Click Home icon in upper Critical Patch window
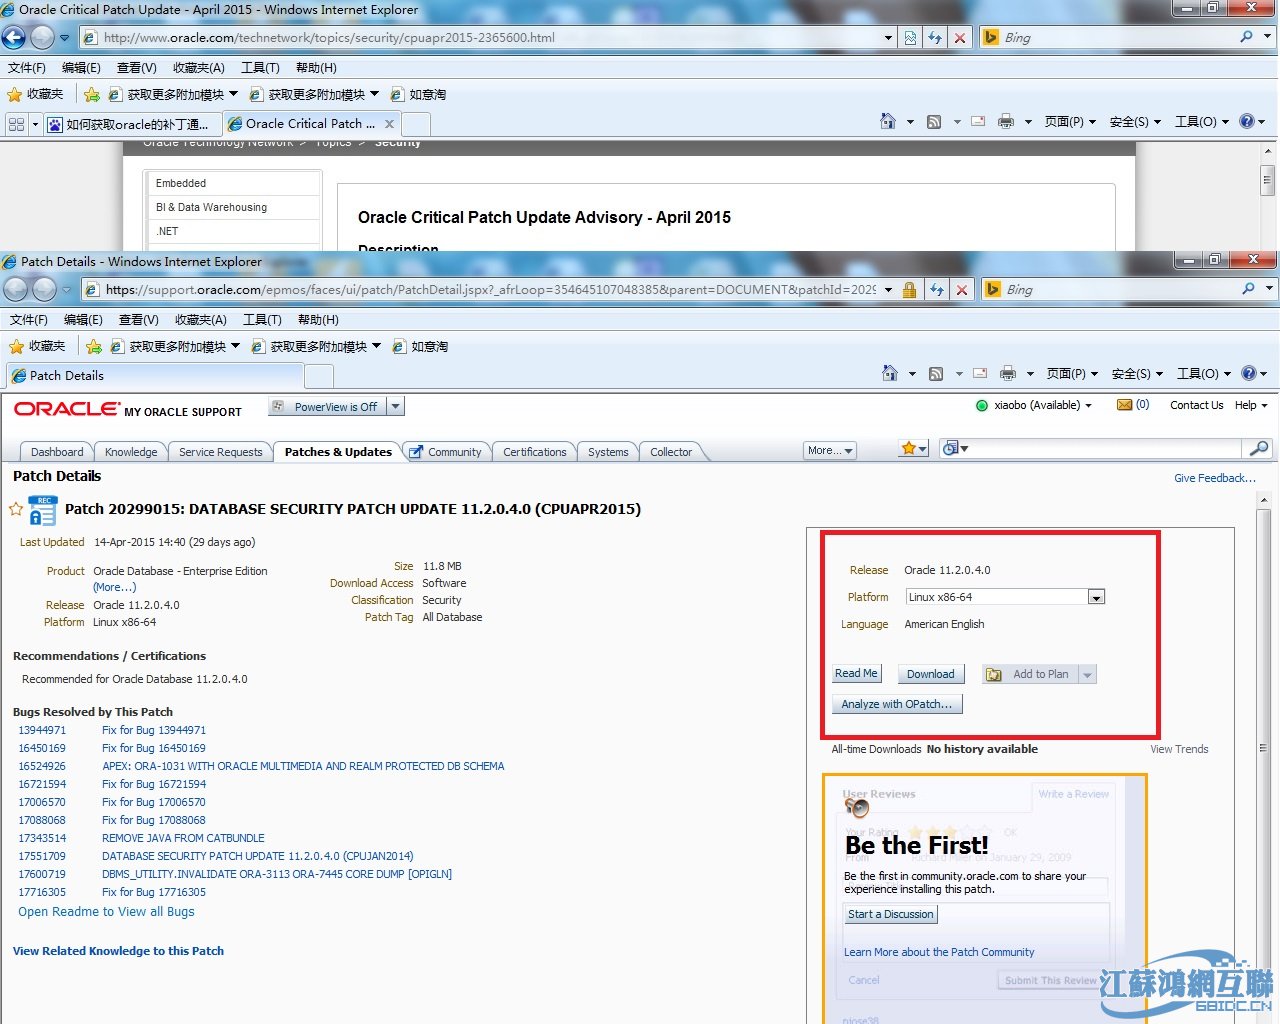 (888, 121)
